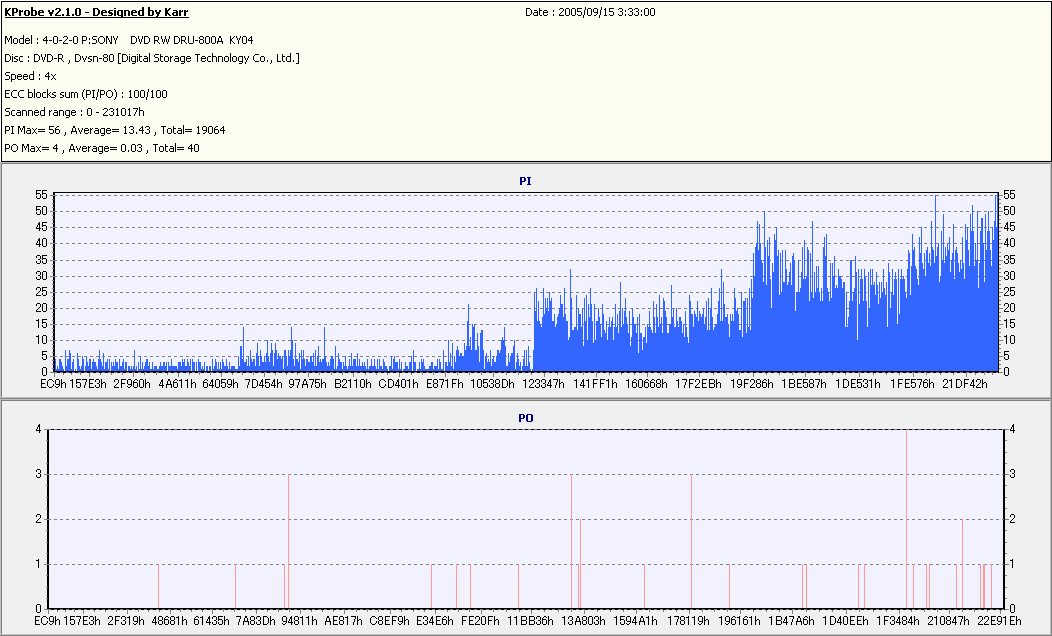Click the PO spike of 3 above 94811h
This screenshot has height=636, width=1052.
tap(288, 541)
